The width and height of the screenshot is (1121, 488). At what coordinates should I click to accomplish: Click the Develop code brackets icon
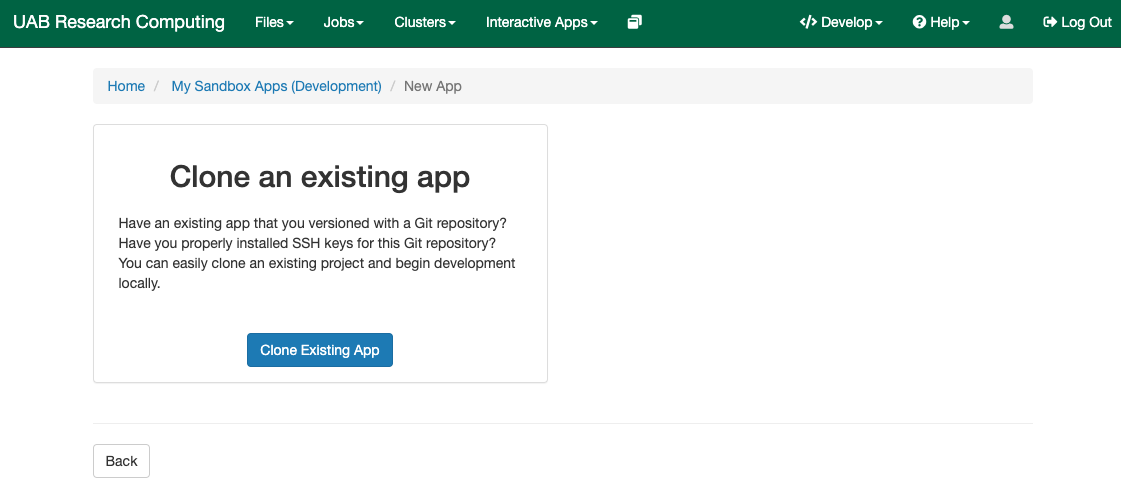coord(808,22)
